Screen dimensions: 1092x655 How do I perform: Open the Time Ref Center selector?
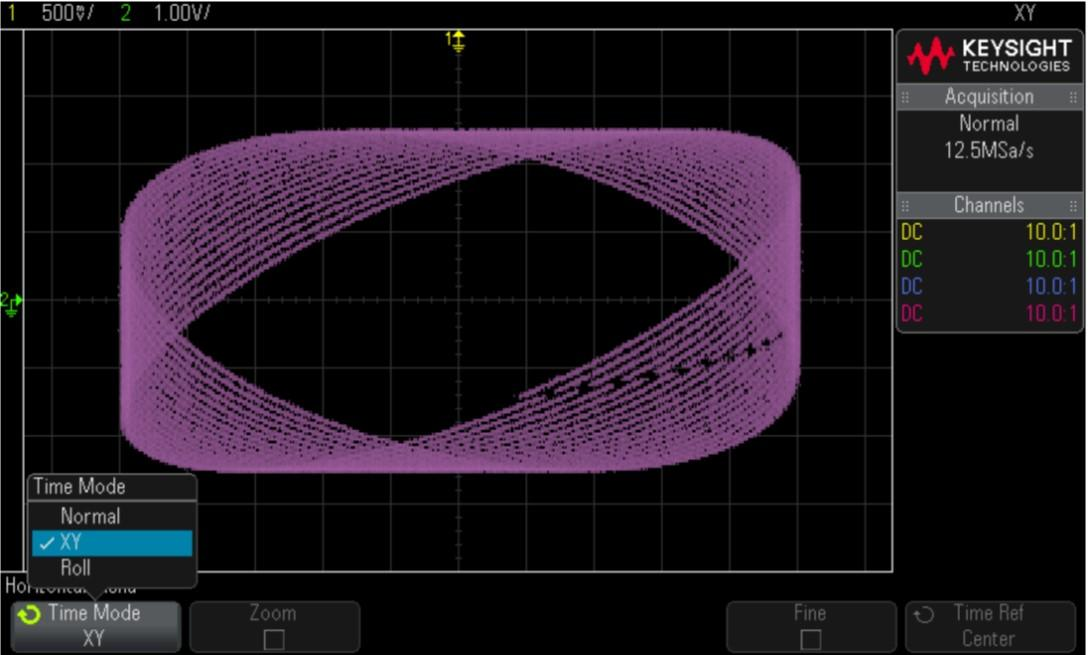pyautogui.click(x=988, y=626)
